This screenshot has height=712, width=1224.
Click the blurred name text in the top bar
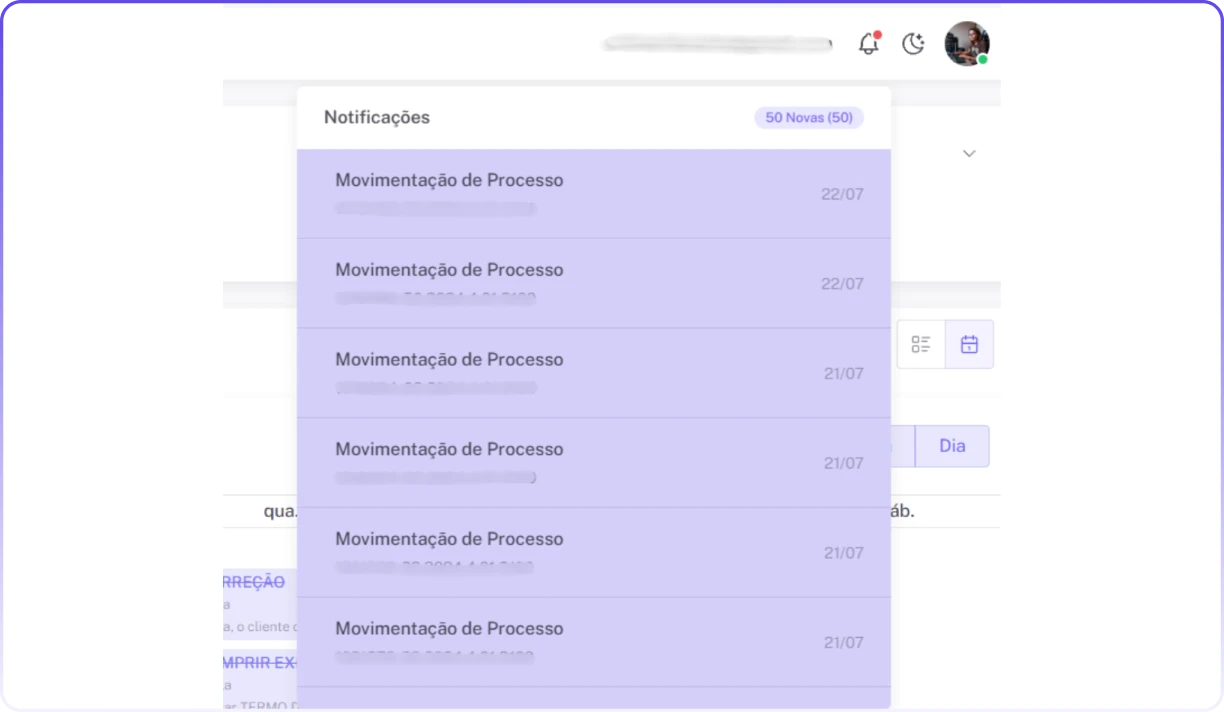[718, 44]
